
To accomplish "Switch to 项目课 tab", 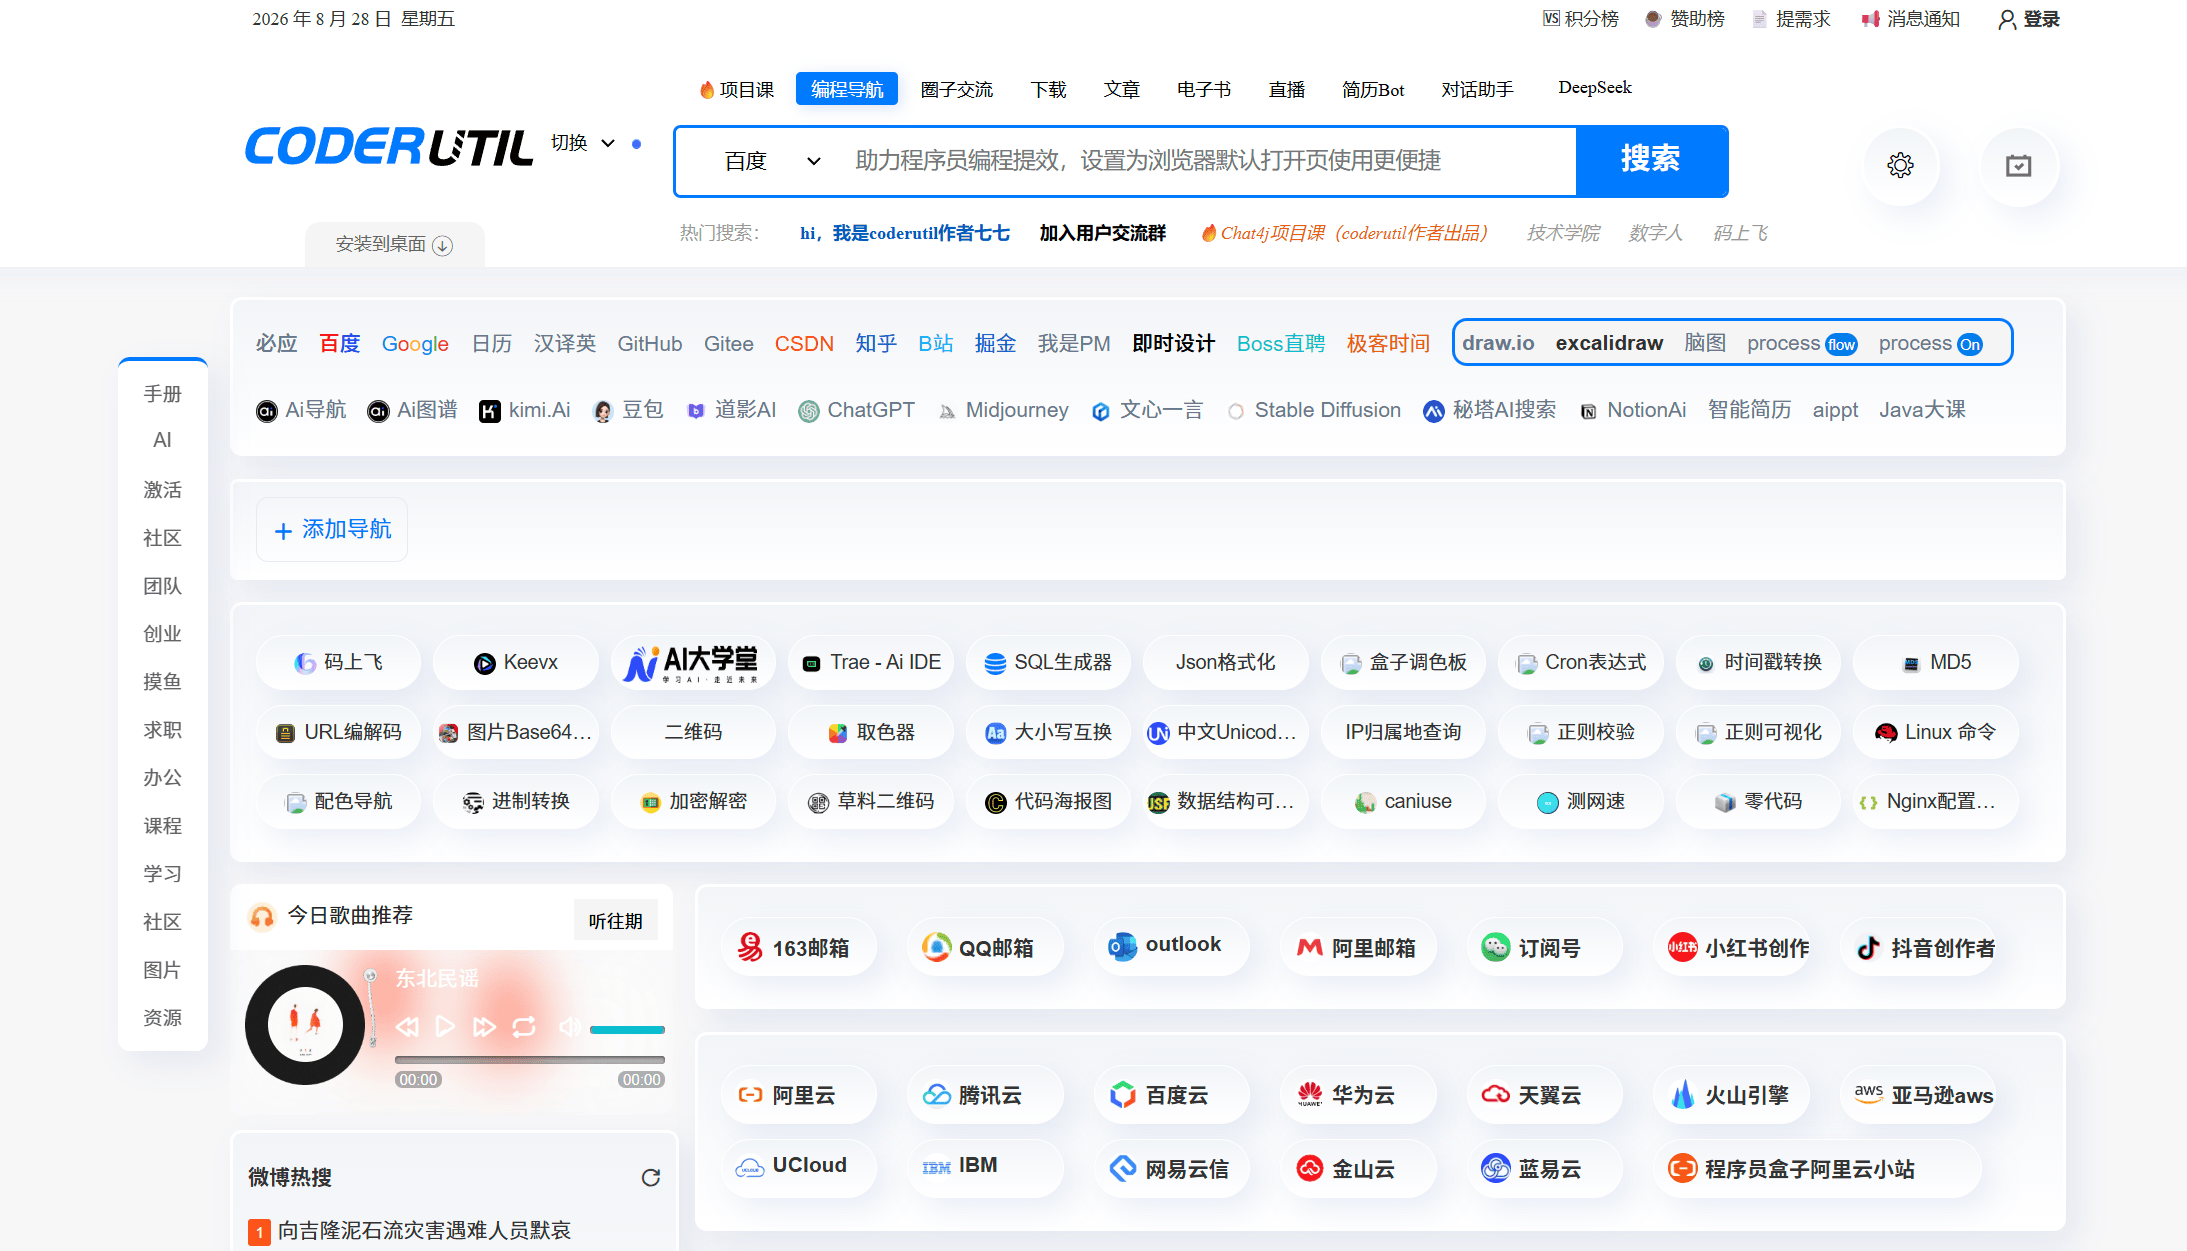I will tap(737, 89).
